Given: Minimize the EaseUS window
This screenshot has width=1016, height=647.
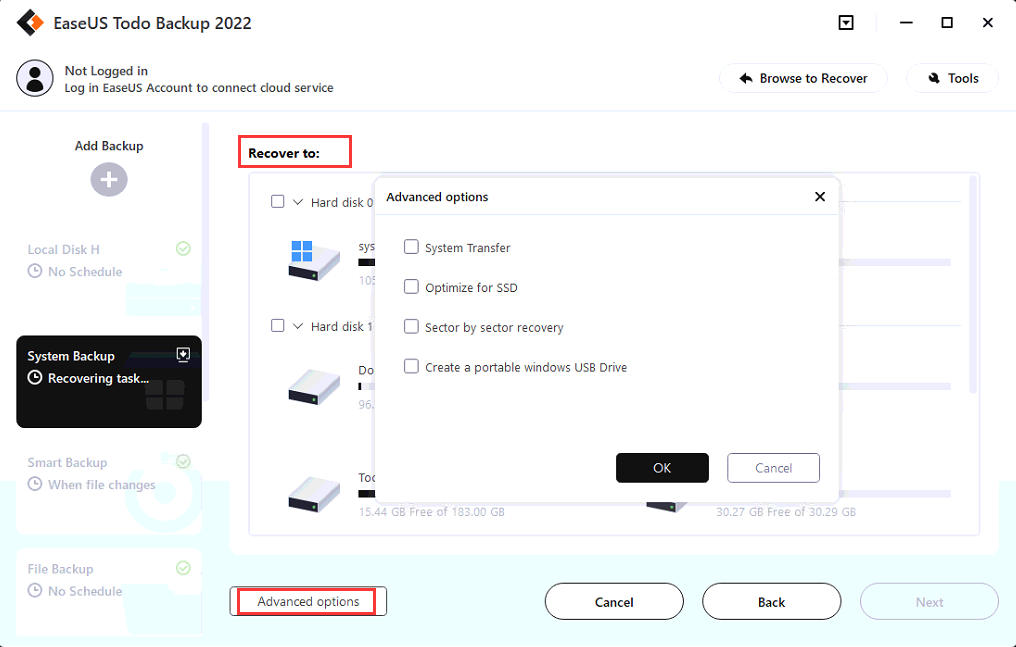Looking at the screenshot, I should coord(906,23).
